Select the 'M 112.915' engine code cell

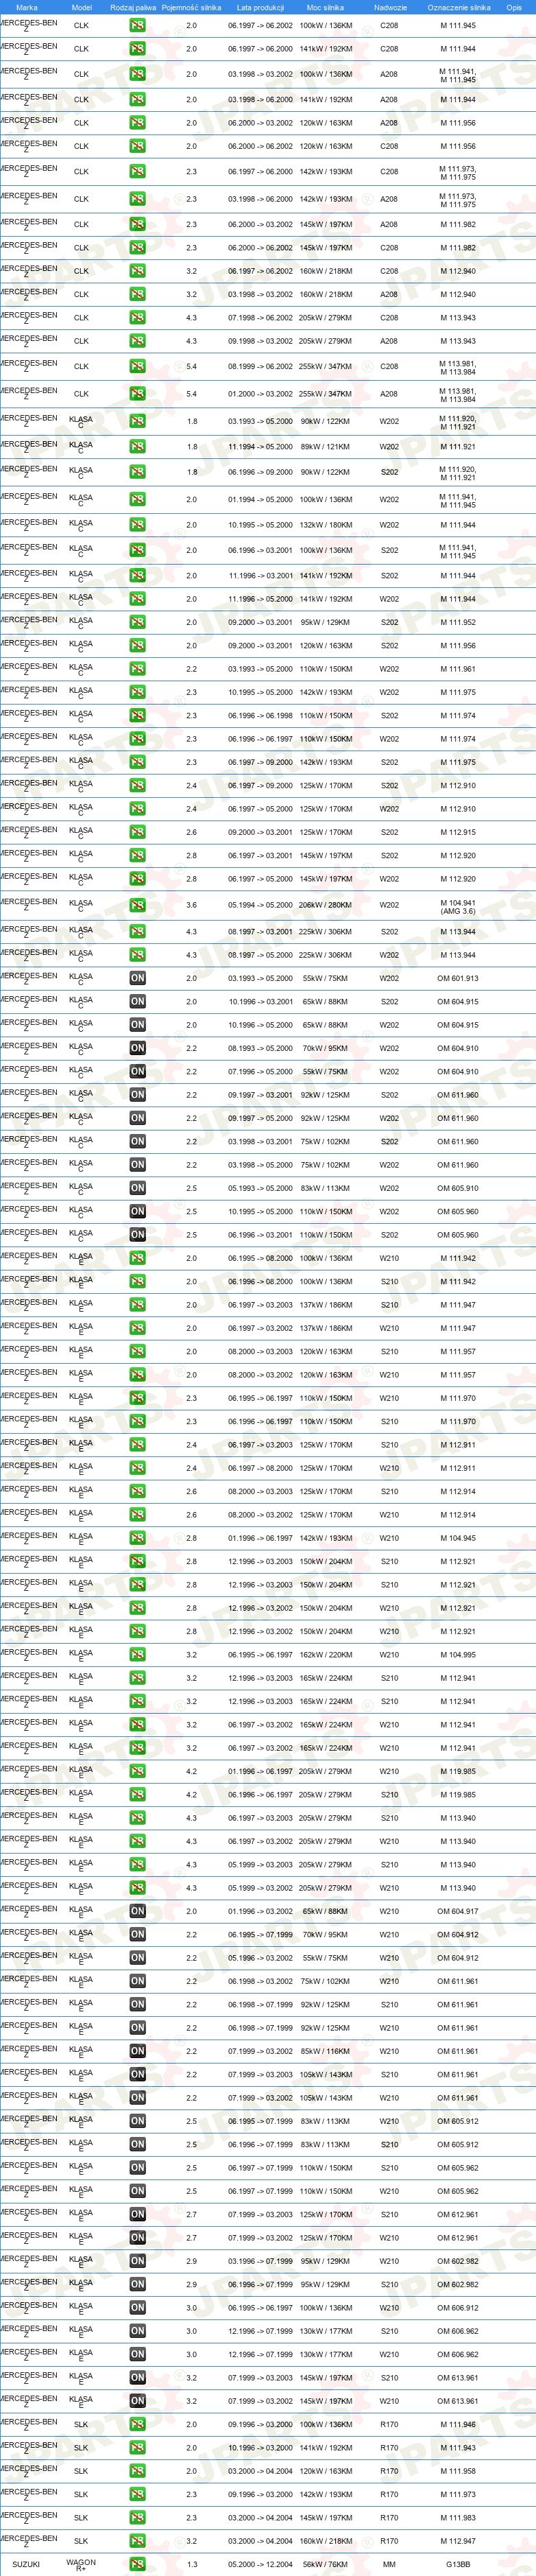pos(458,832)
